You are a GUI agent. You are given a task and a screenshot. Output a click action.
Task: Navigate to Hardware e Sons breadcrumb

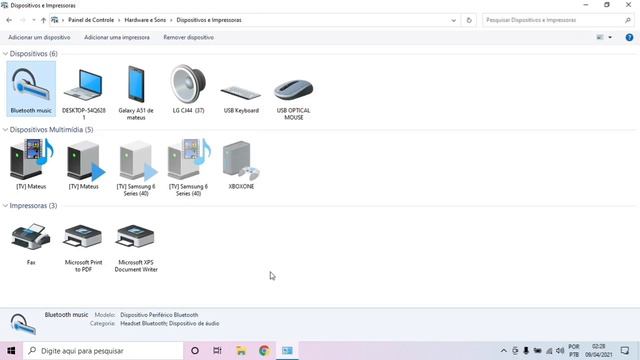point(145,20)
